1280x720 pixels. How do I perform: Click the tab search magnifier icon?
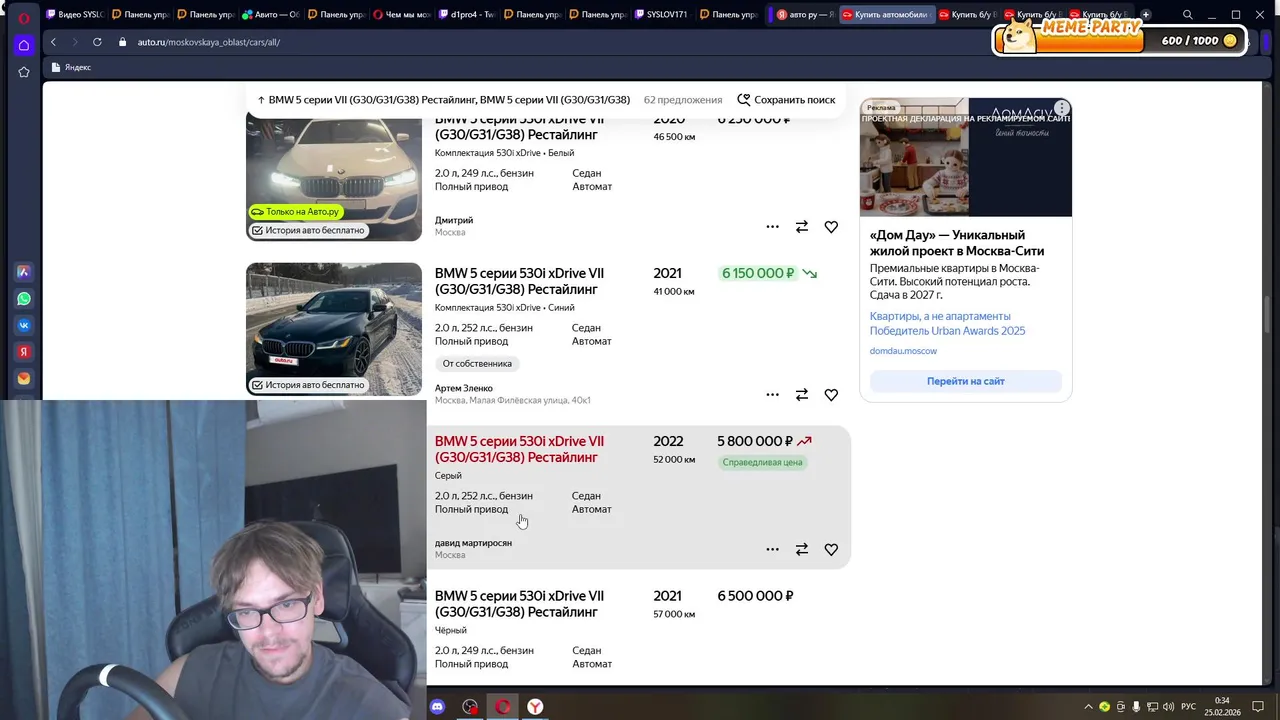(x=1187, y=15)
